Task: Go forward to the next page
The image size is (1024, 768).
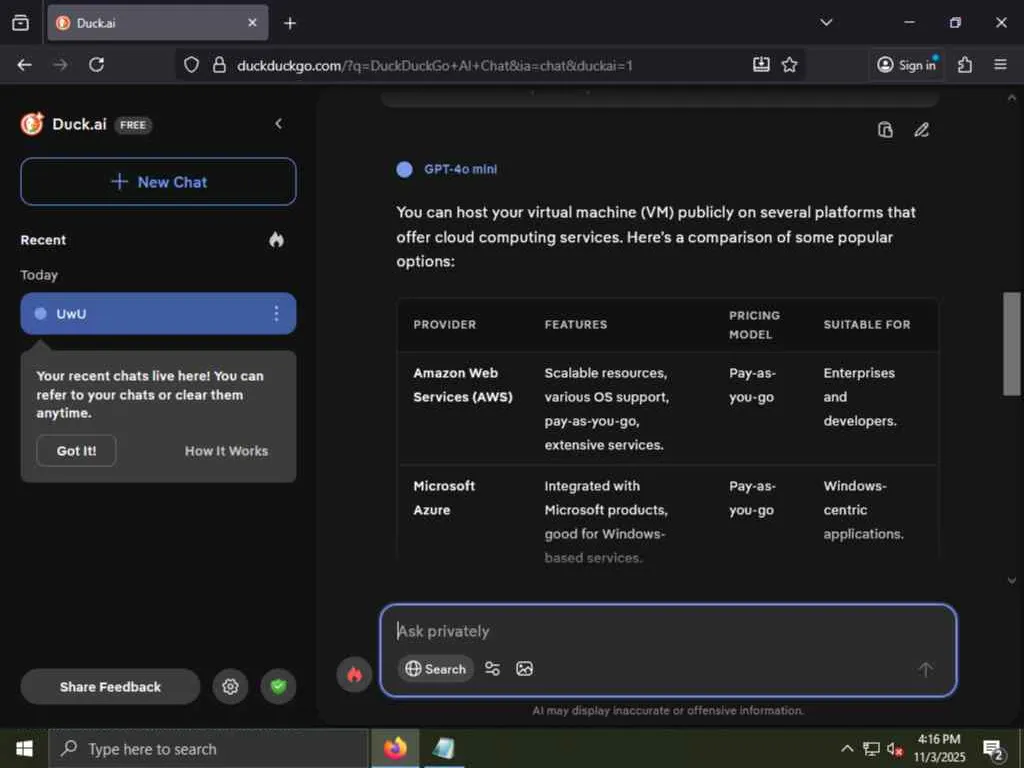Action: [x=60, y=65]
